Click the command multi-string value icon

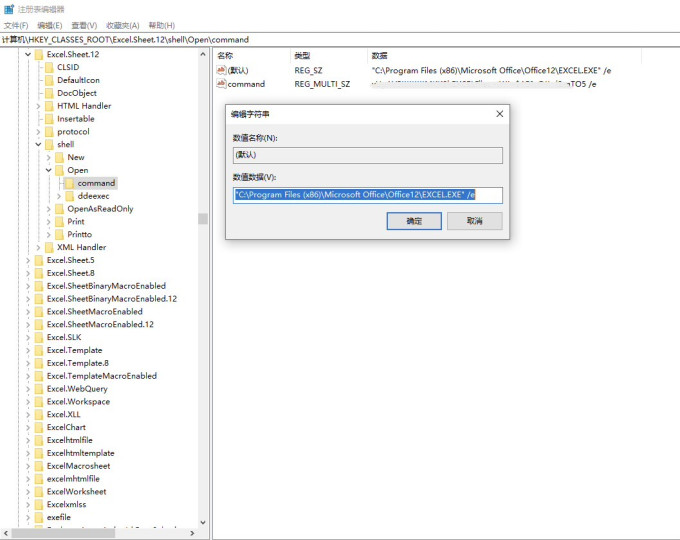click(x=221, y=84)
